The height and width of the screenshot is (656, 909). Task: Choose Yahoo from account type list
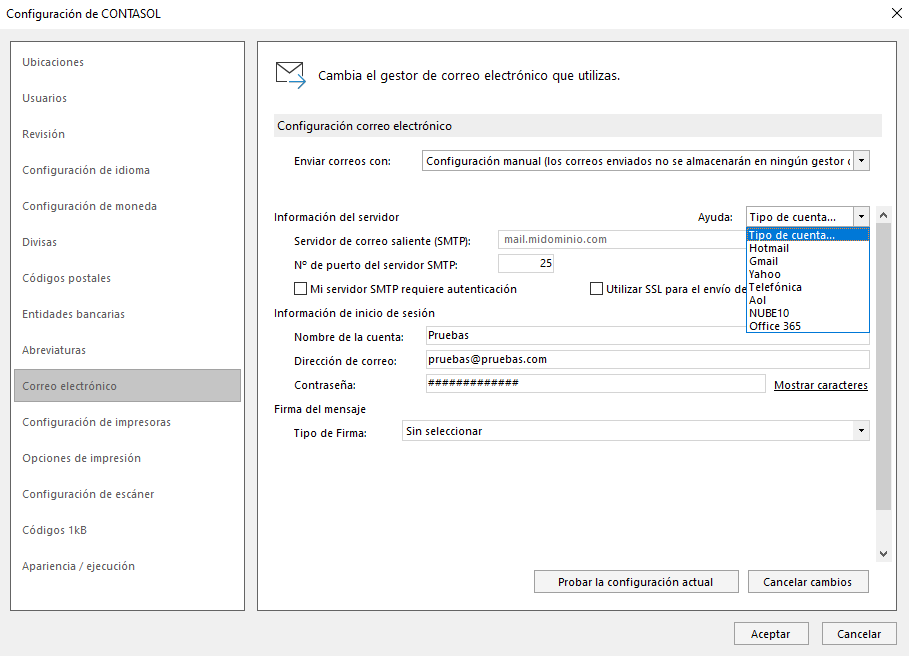pos(808,274)
